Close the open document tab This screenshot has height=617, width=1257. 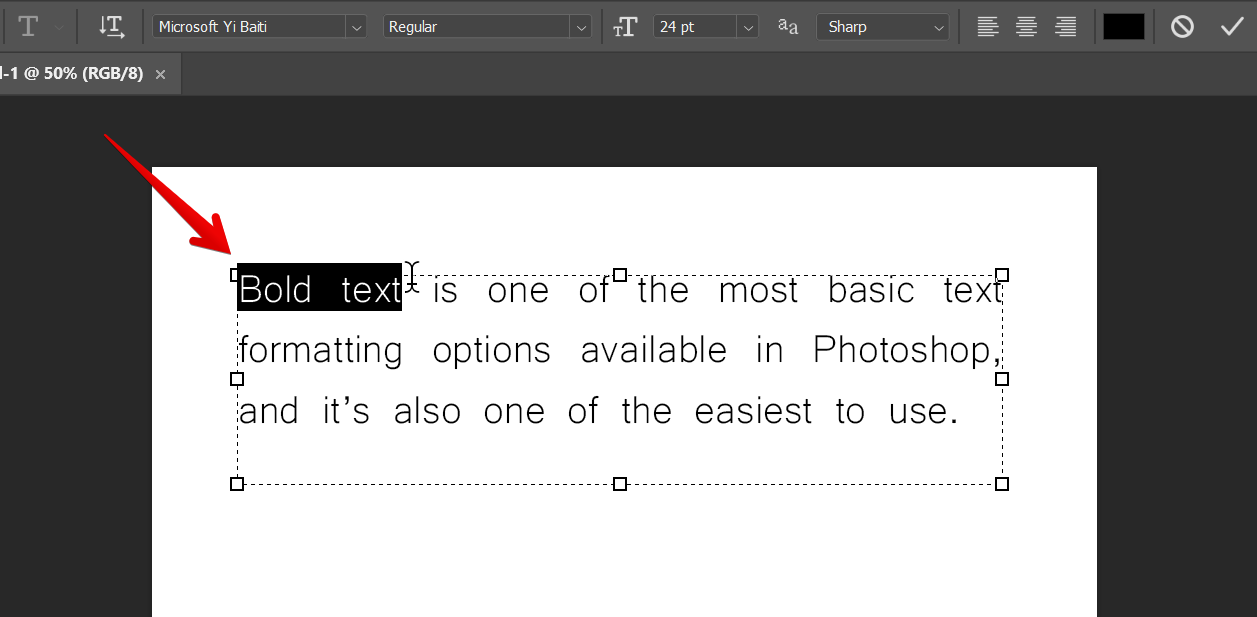coord(160,72)
